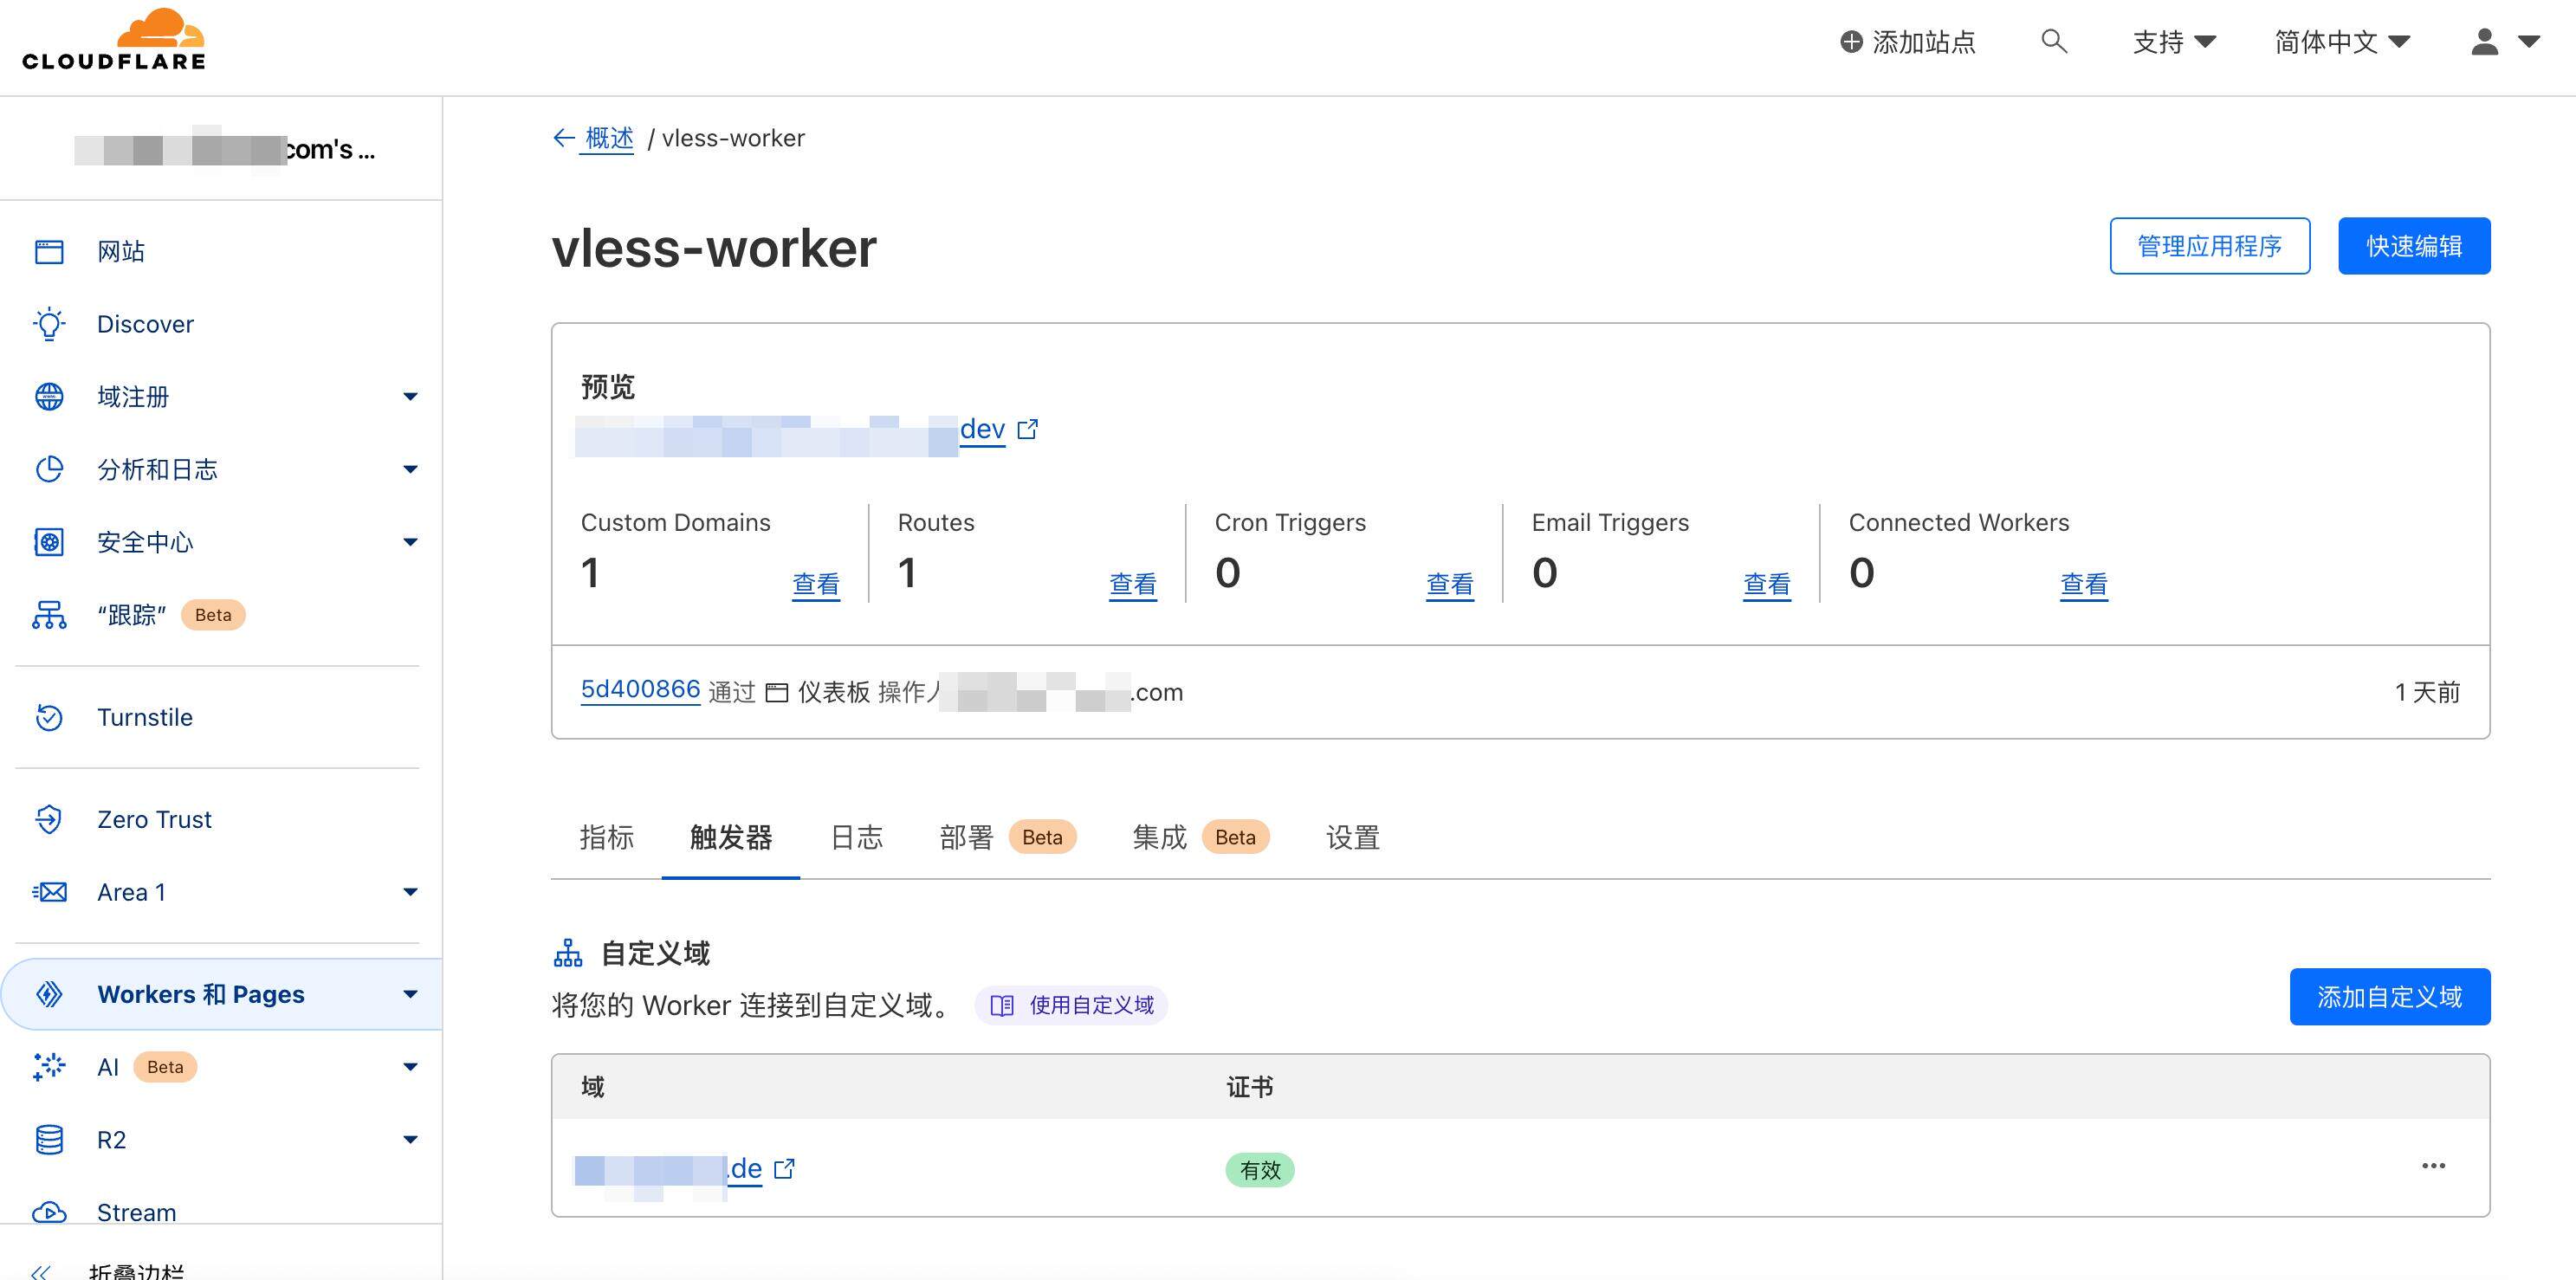This screenshot has width=2576, height=1280.
Task: Open the Workers 和 Pages sidebar icon
Action: pyautogui.click(x=48, y=993)
